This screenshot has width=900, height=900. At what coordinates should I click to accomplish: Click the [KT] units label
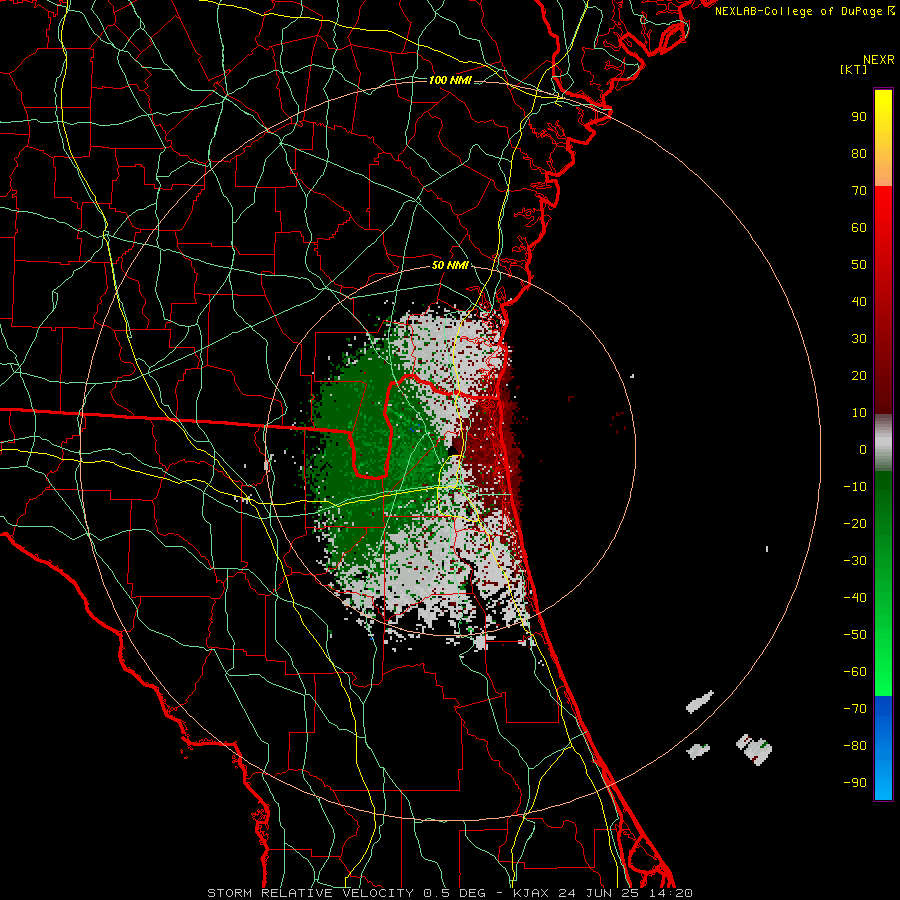(x=854, y=69)
